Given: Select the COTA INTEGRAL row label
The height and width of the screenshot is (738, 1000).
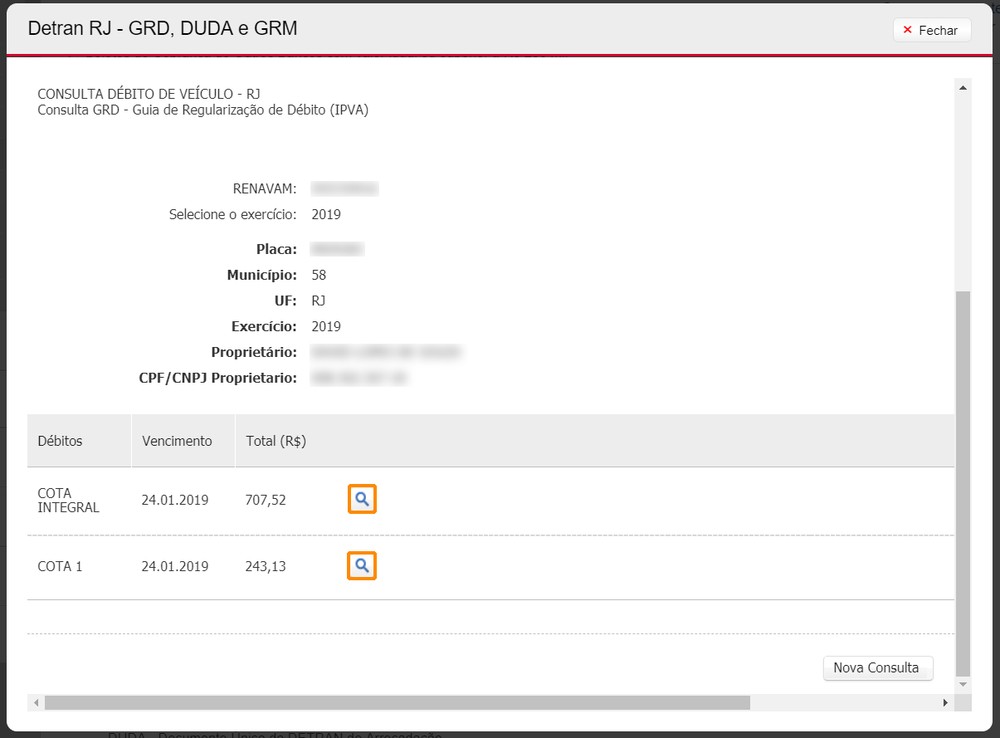Looking at the screenshot, I should tap(68, 500).
